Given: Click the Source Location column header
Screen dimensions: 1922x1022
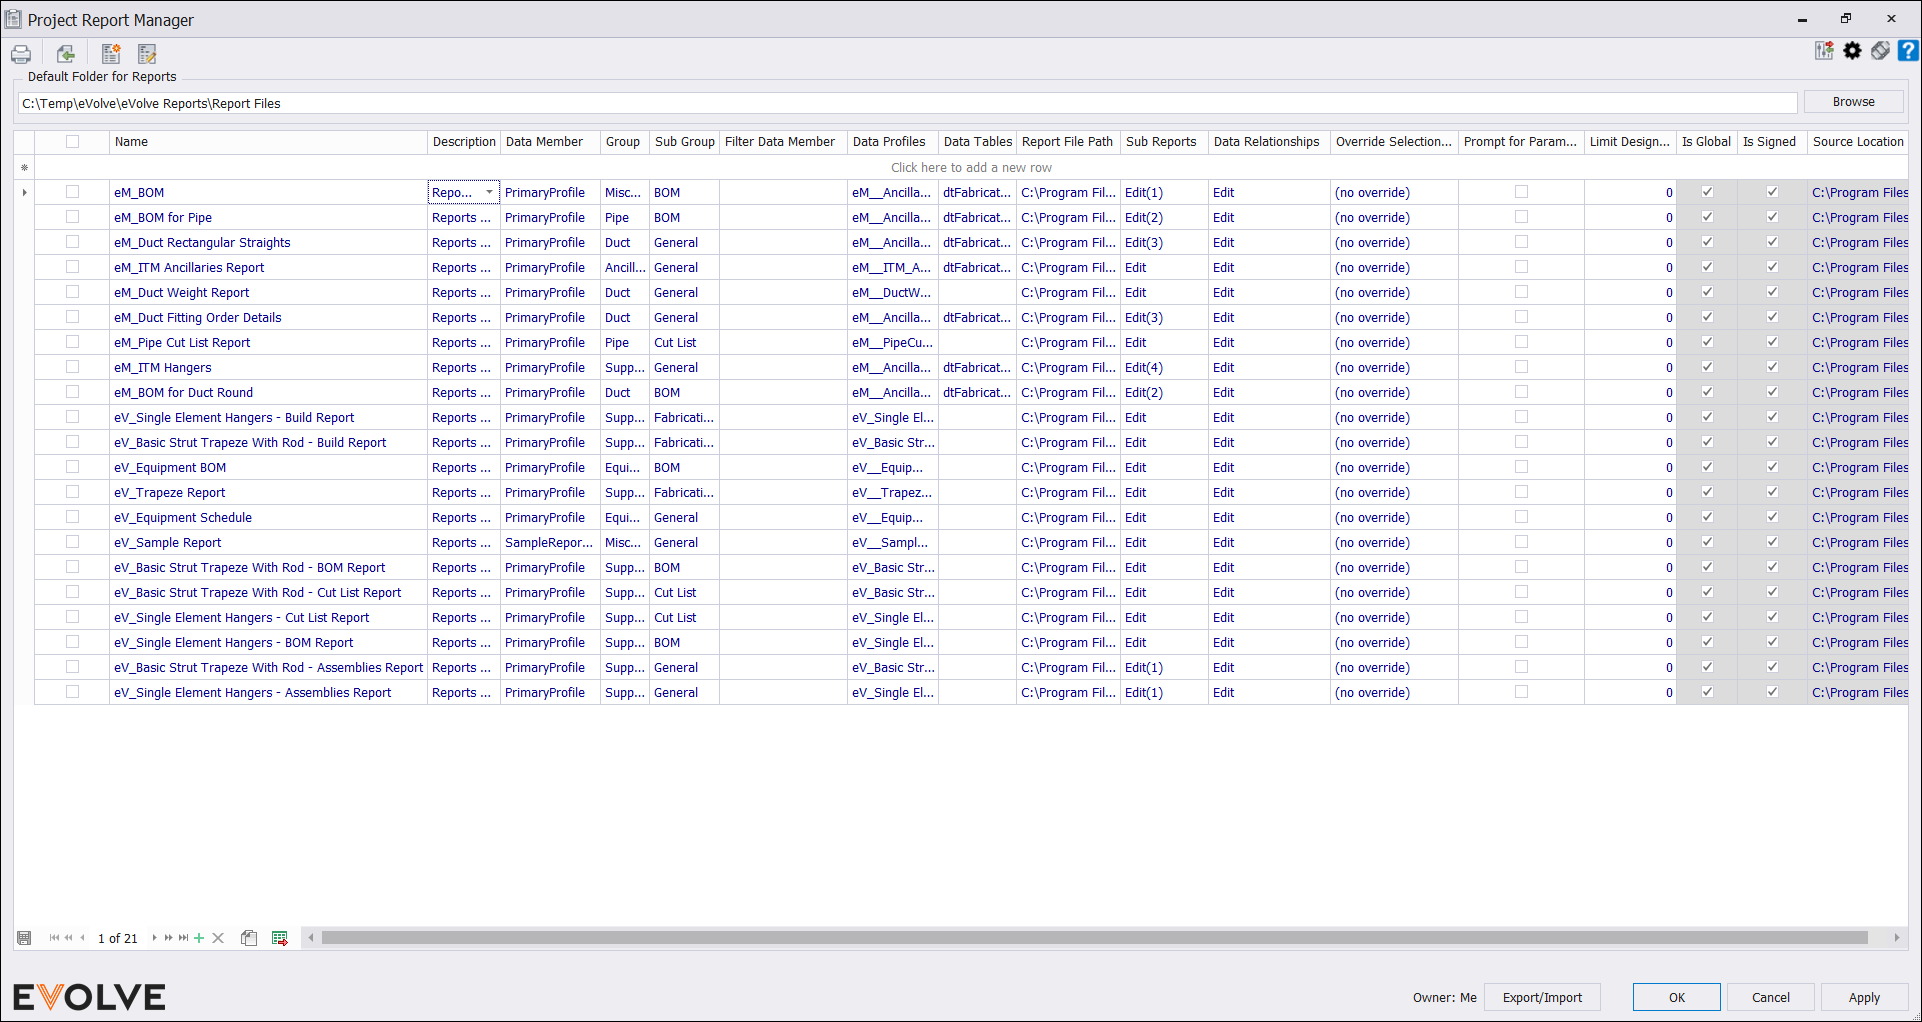Looking at the screenshot, I should (1858, 142).
